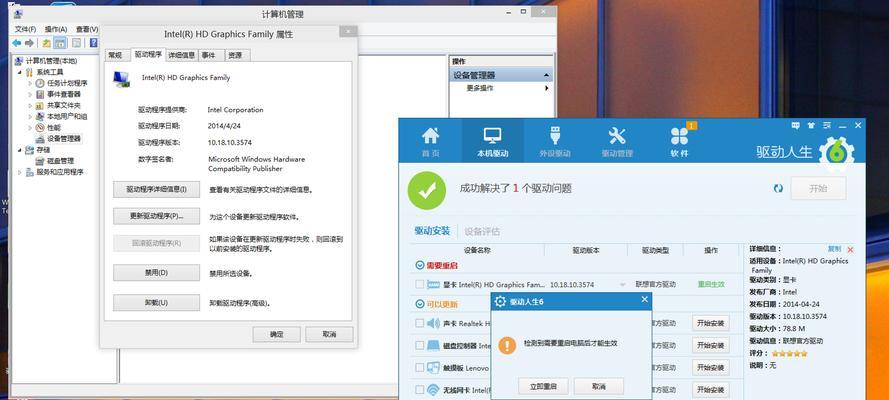Click 禁用(D) button in properties

point(156,273)
